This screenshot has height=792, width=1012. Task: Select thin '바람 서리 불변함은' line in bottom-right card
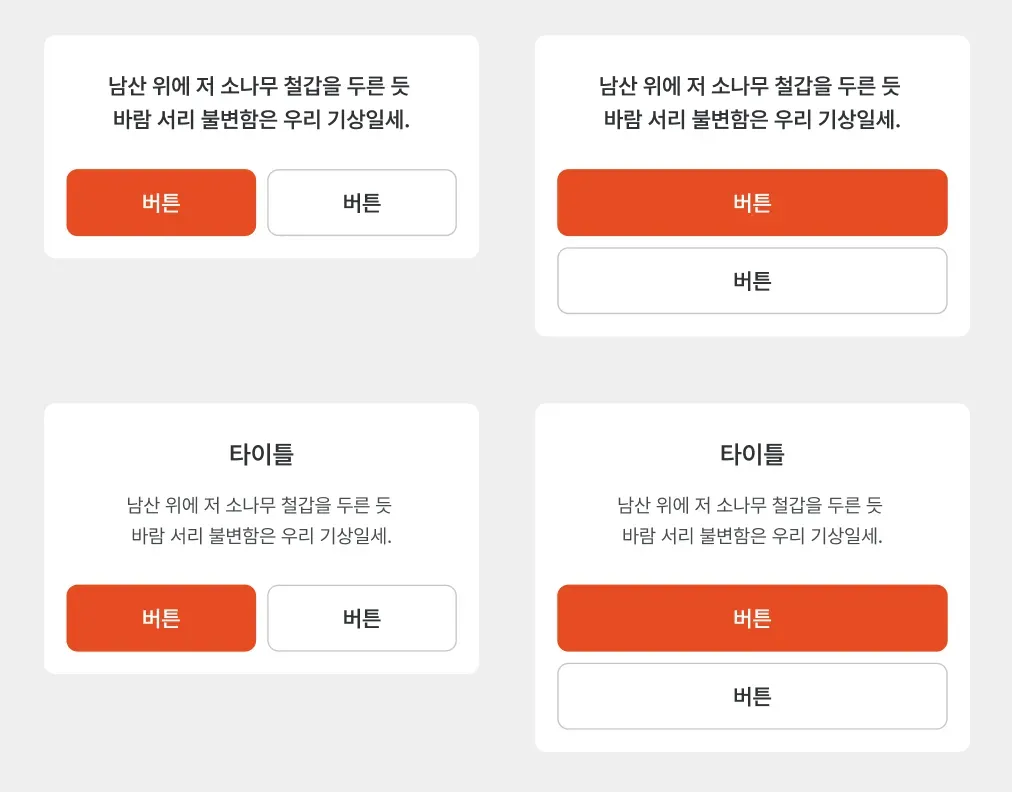(x=752, y=536)
